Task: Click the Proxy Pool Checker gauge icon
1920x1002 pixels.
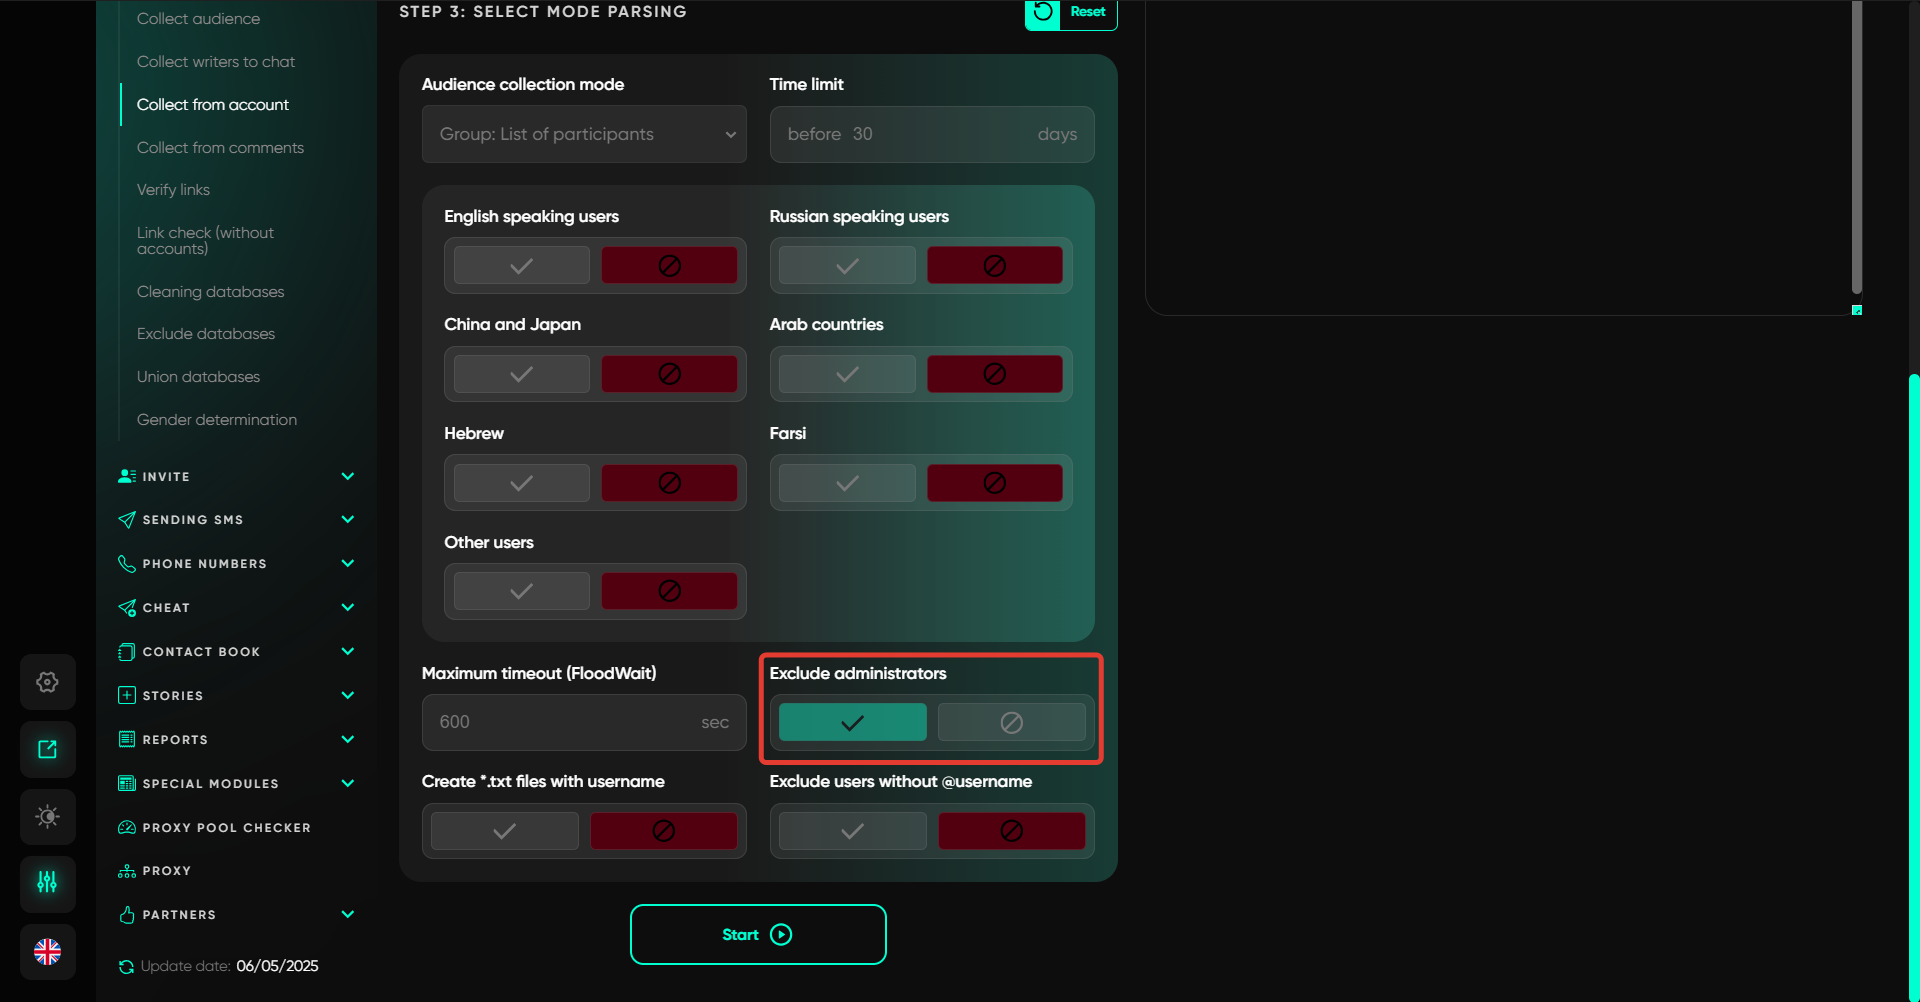Action: (x=127, y=827)
